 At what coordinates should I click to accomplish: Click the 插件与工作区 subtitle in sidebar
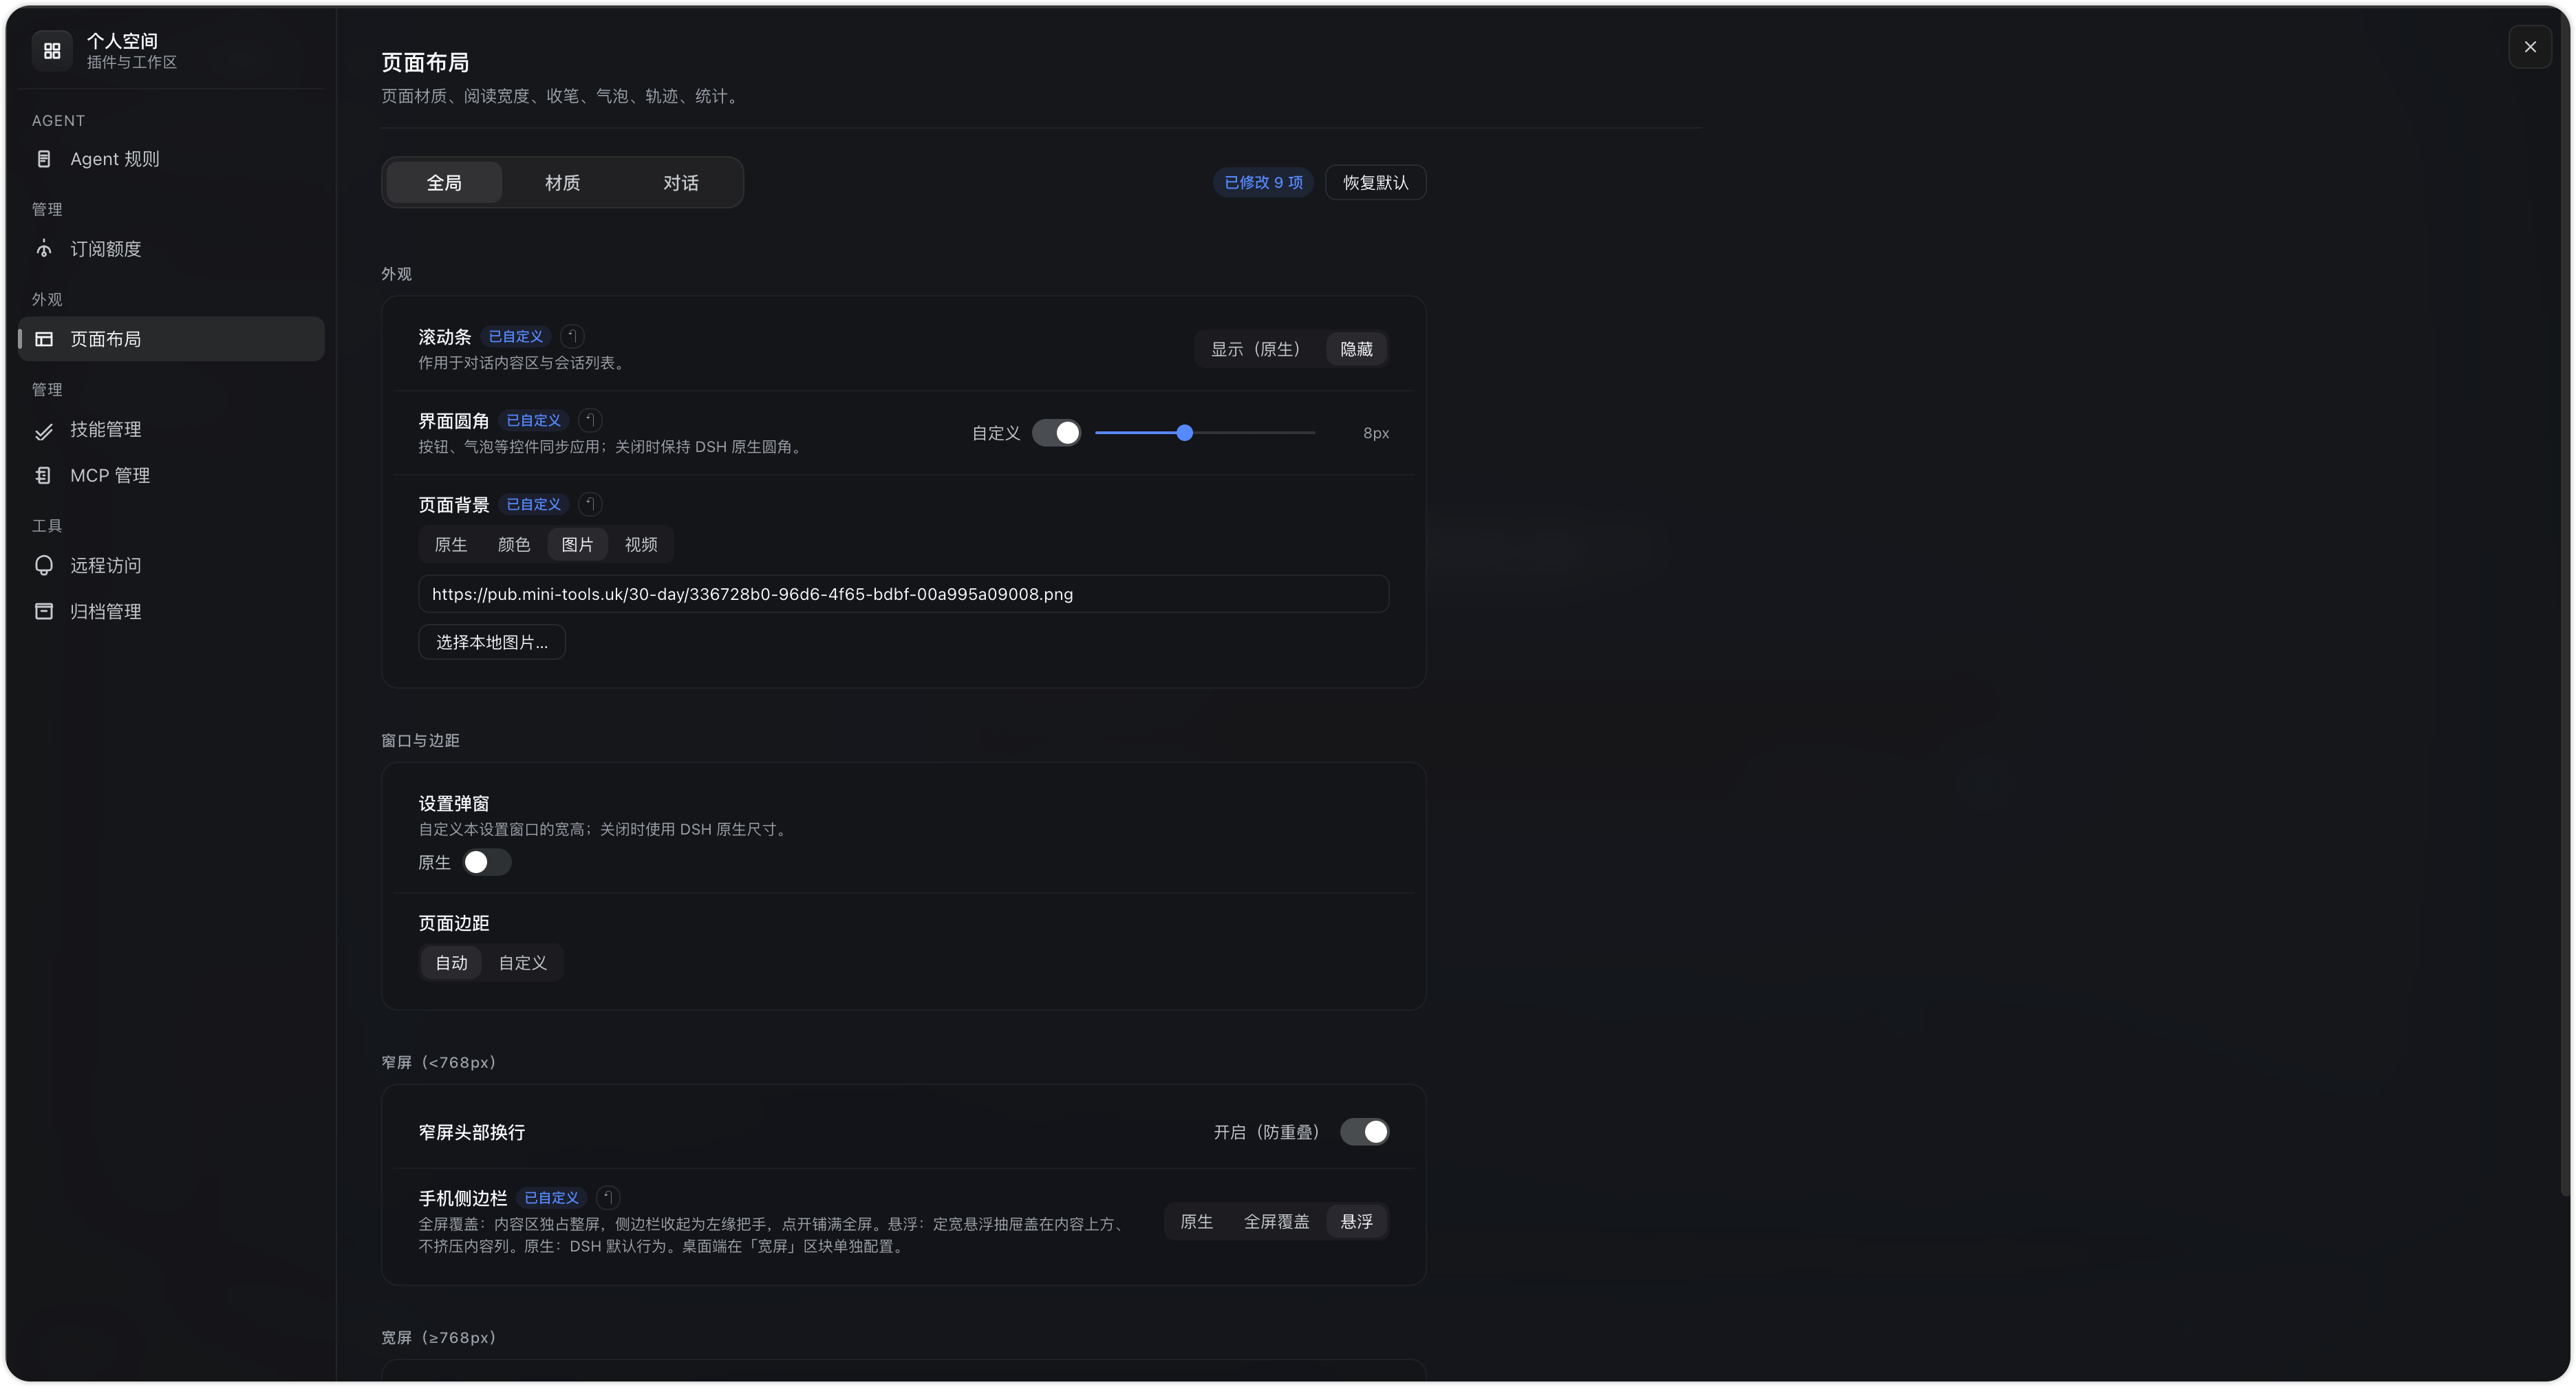(132, 62)
